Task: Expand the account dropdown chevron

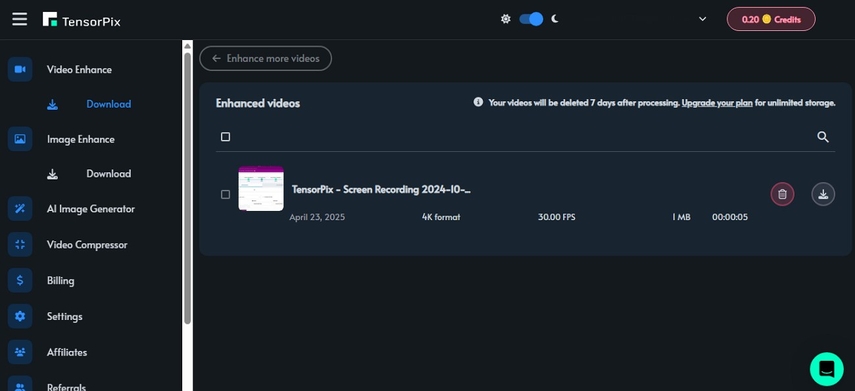Action: pos(702,19)
